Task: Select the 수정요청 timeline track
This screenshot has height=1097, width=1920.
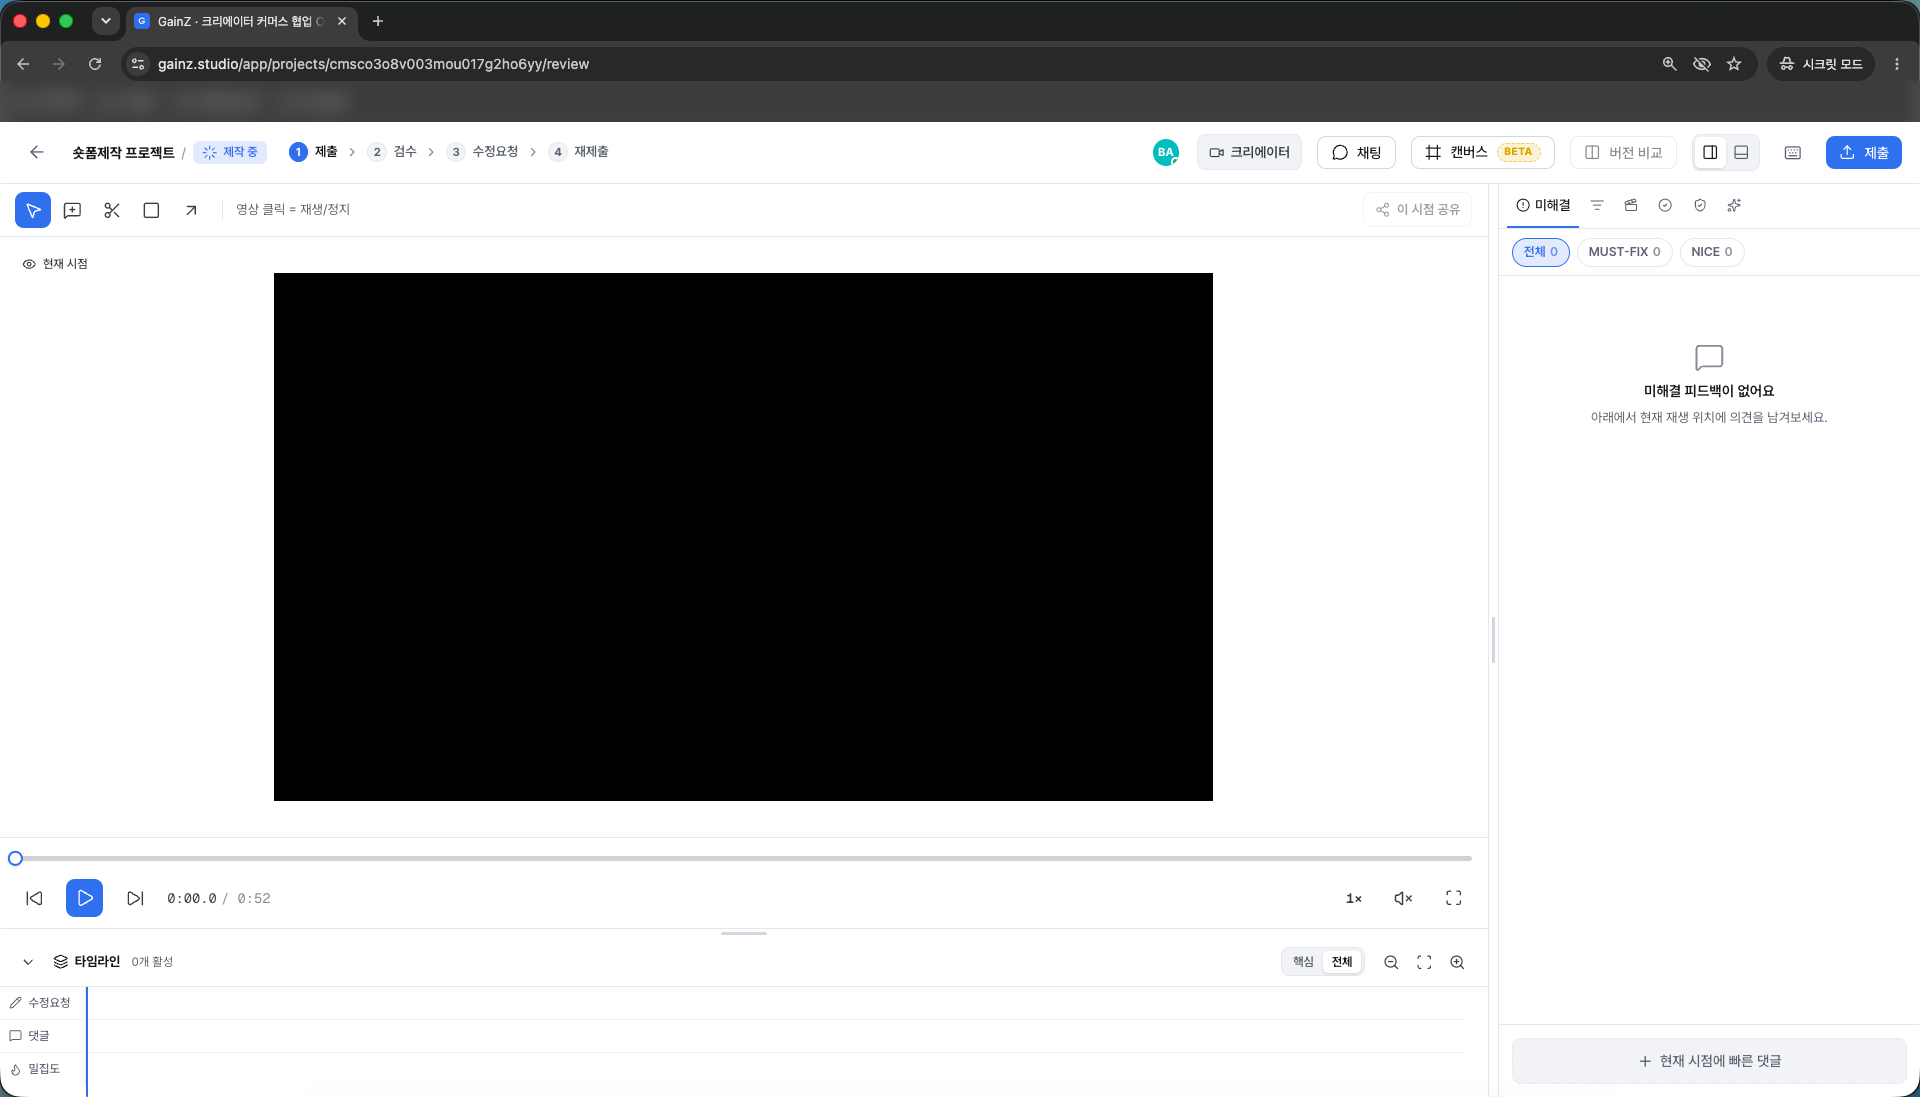Action: point(41,1003)
